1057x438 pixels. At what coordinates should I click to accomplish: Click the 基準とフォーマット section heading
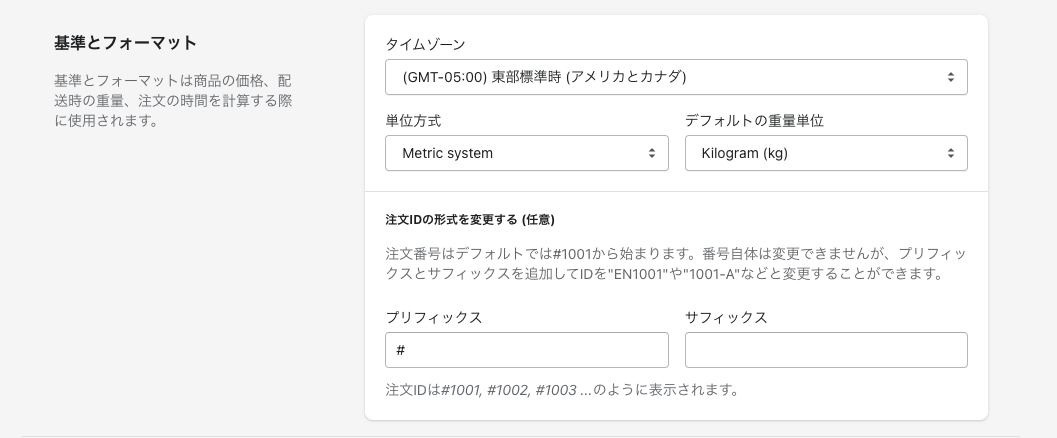pos(125,43)
